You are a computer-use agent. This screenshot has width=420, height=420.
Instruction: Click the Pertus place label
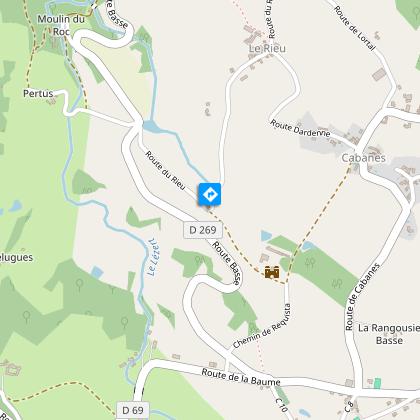(x=38, y=94)
